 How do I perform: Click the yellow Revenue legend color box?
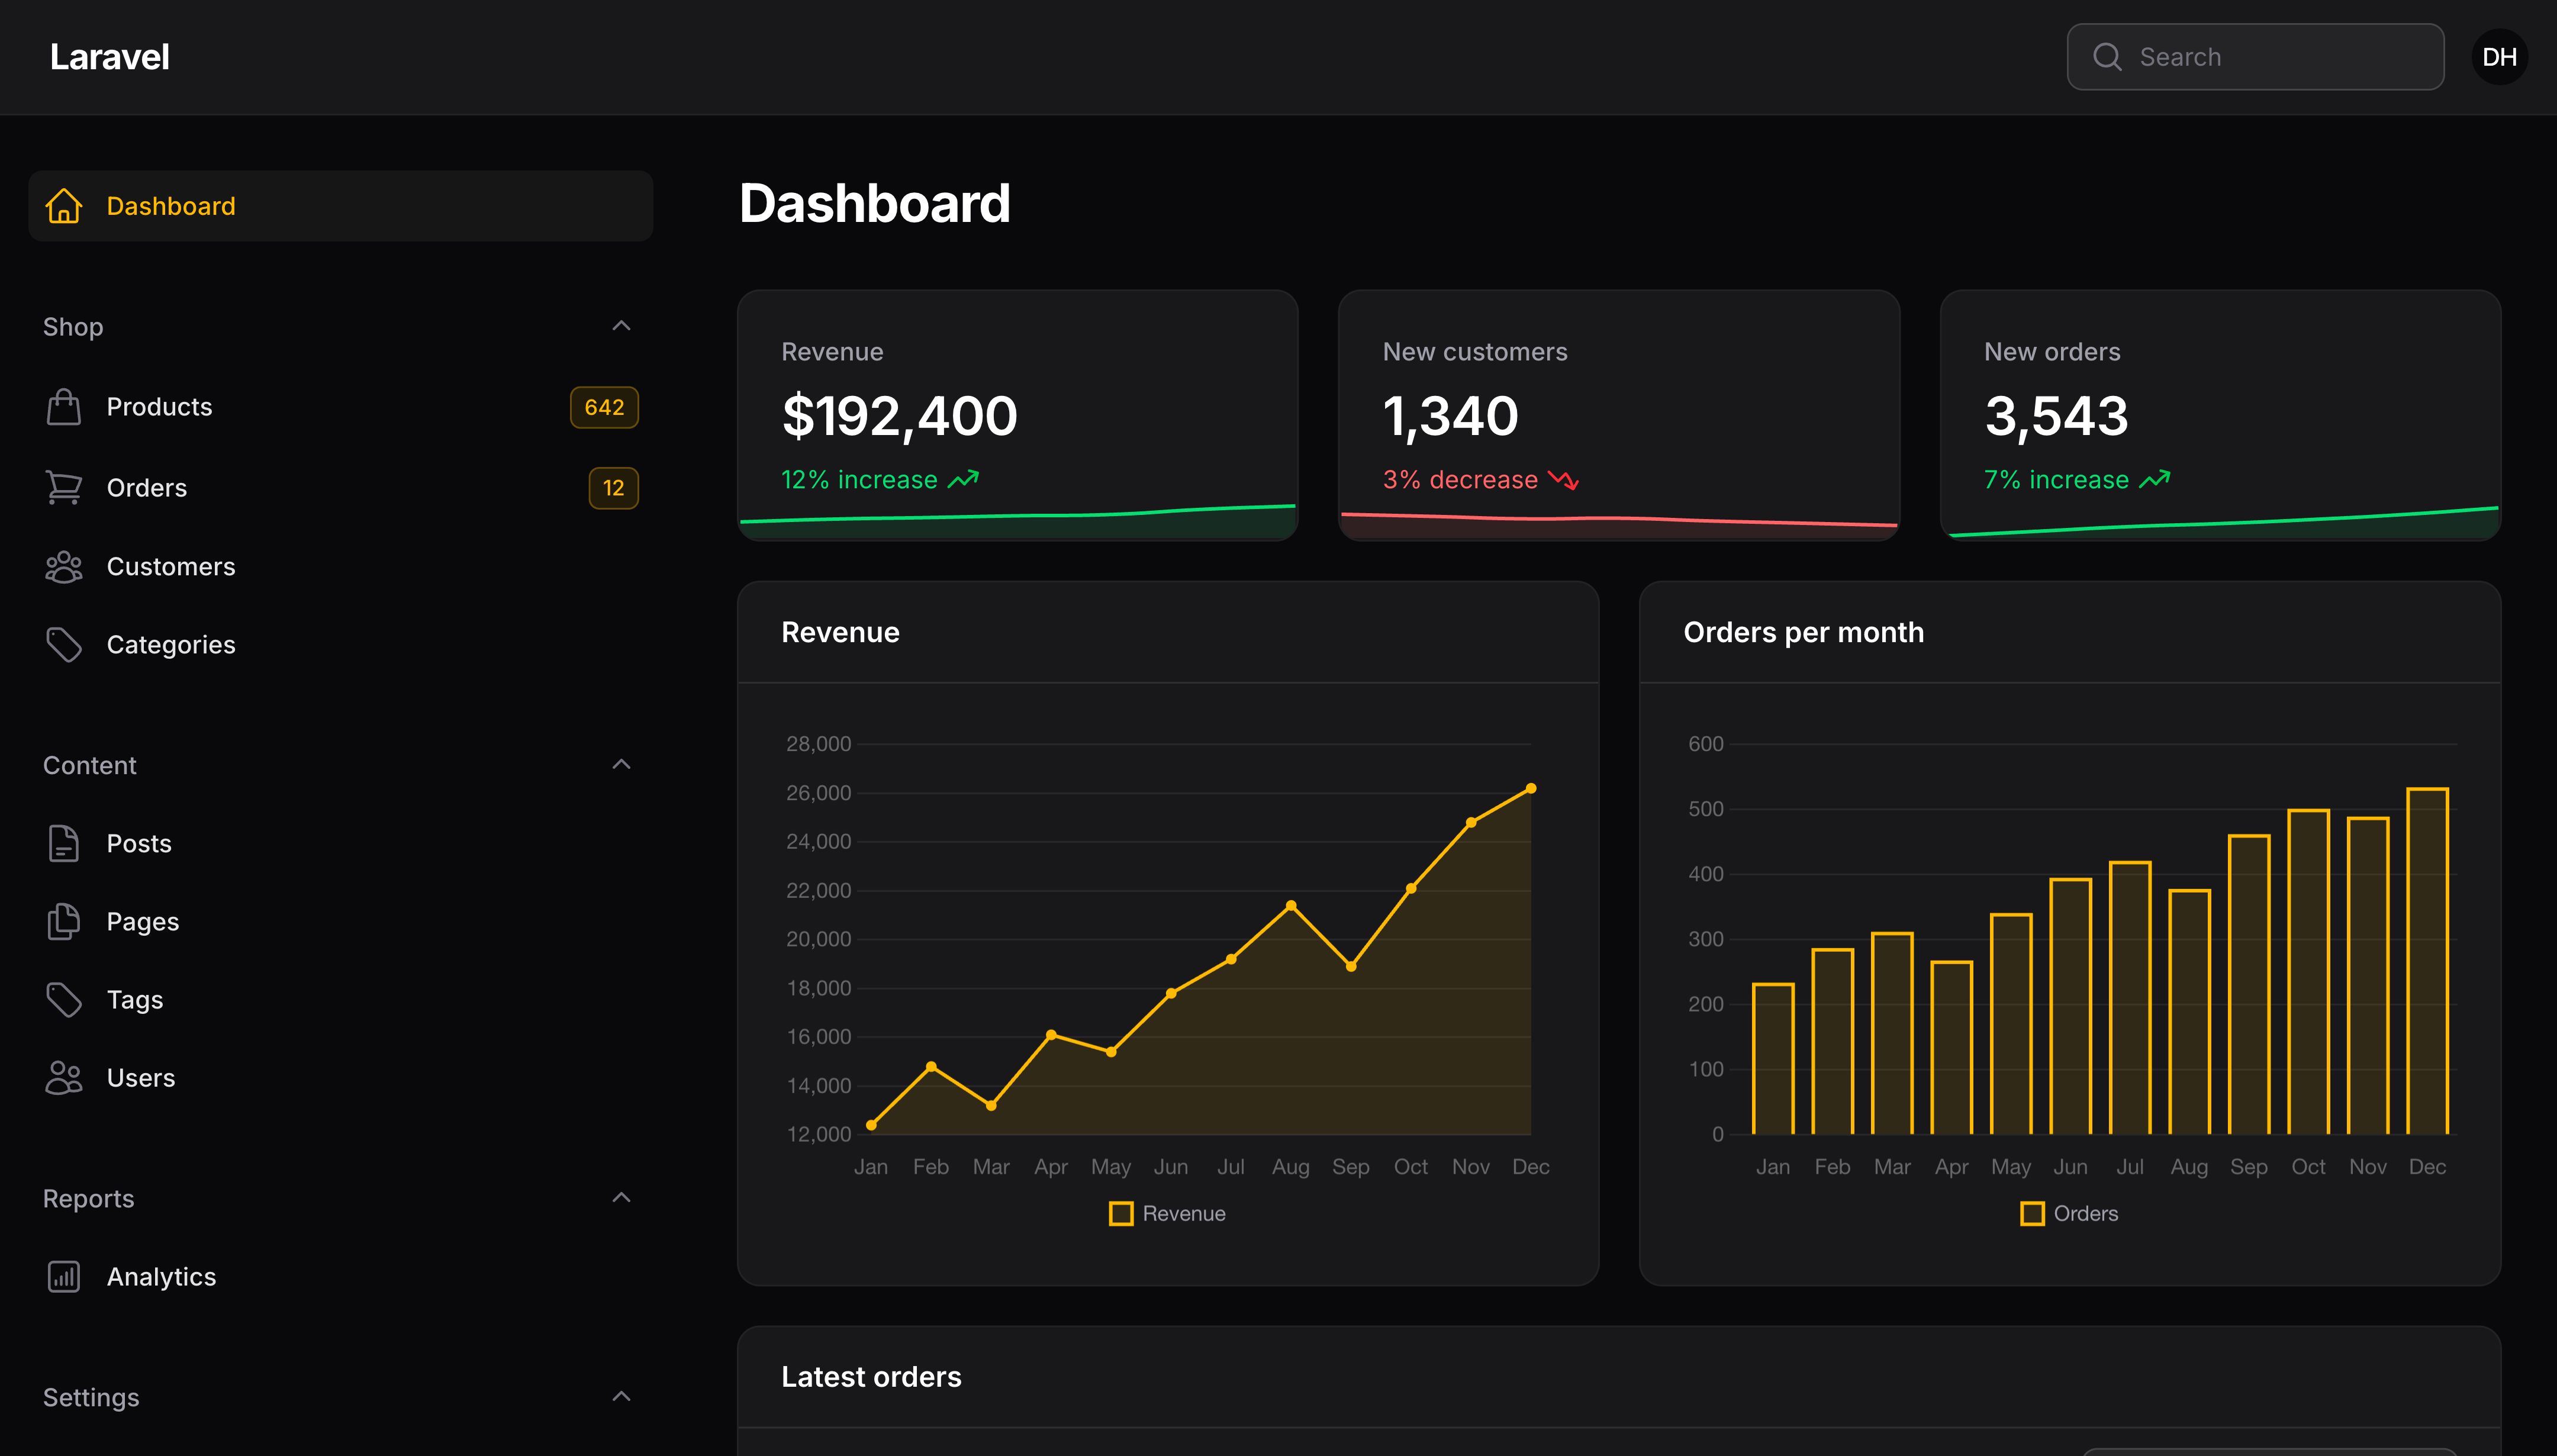coord(1121,1213)
